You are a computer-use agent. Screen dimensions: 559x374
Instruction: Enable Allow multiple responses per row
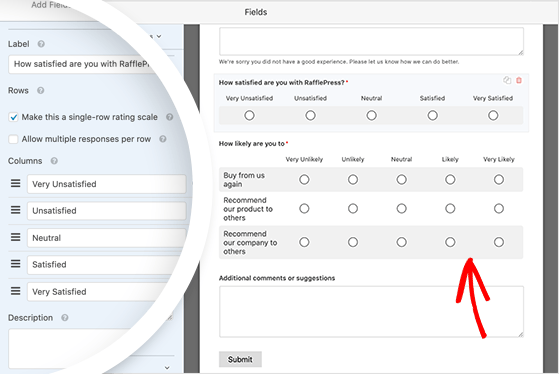click(14, 139)
